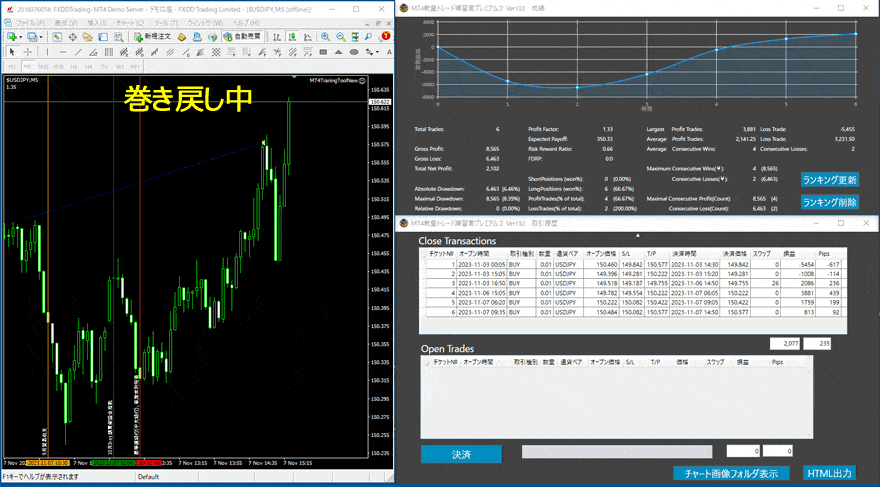Screen dimensions: 880x487
Task: Click the zoom in magnifier icon
Action: pyautogui.click(x=325, y=36)
